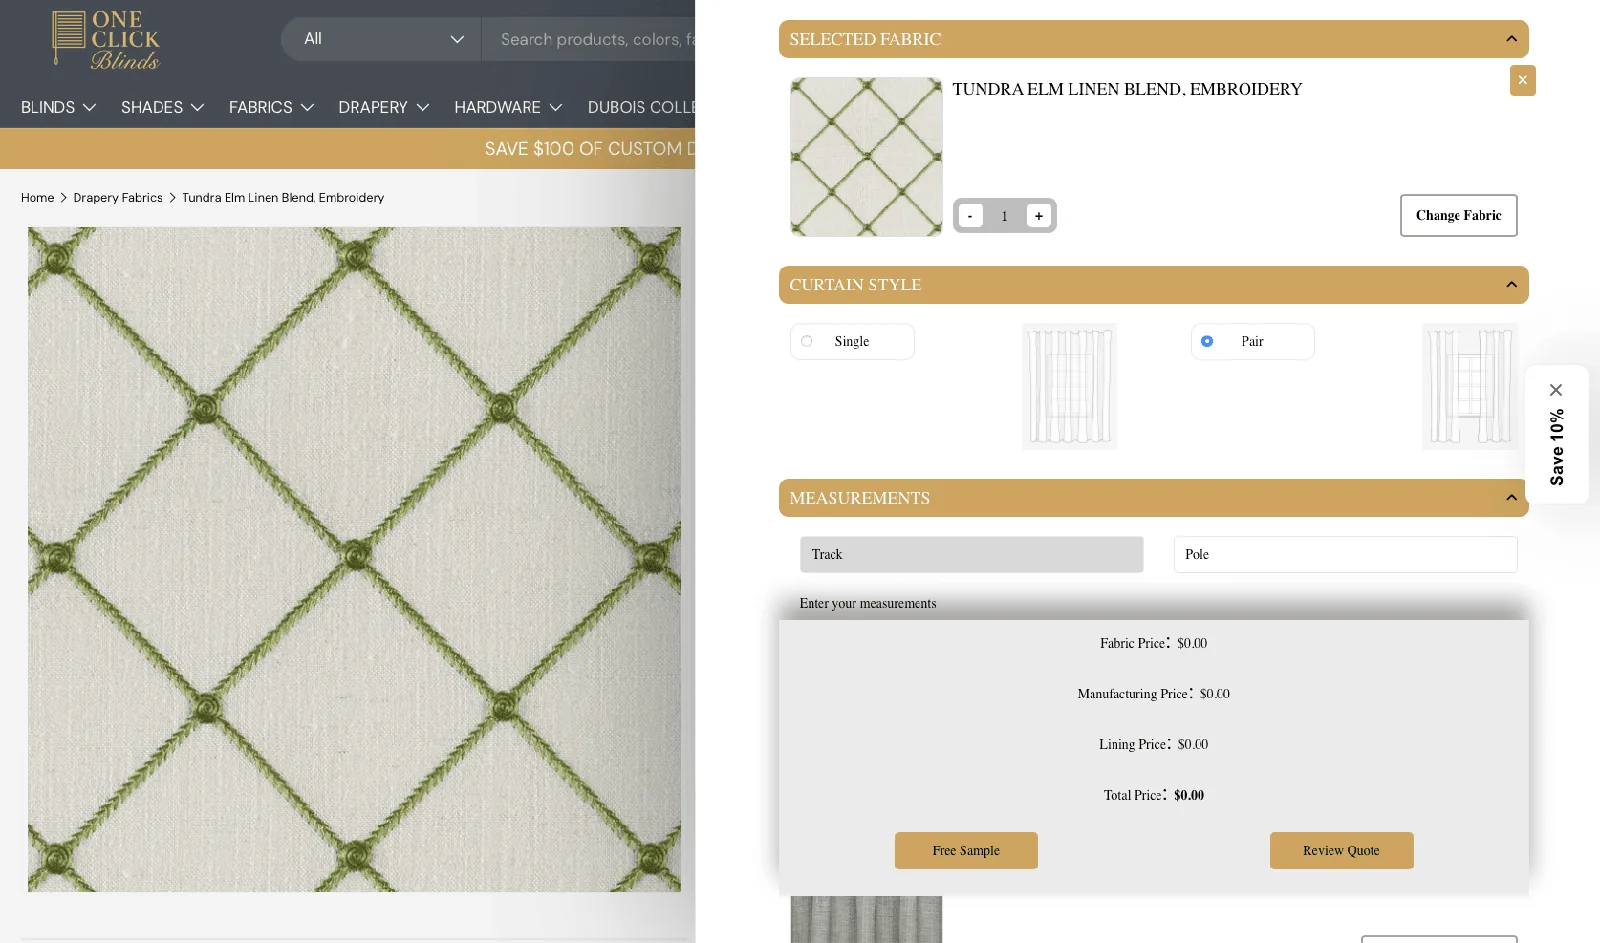The image size is (1600, 943).
Task: Click the single curtain illustration
Action: (1069, 386)
